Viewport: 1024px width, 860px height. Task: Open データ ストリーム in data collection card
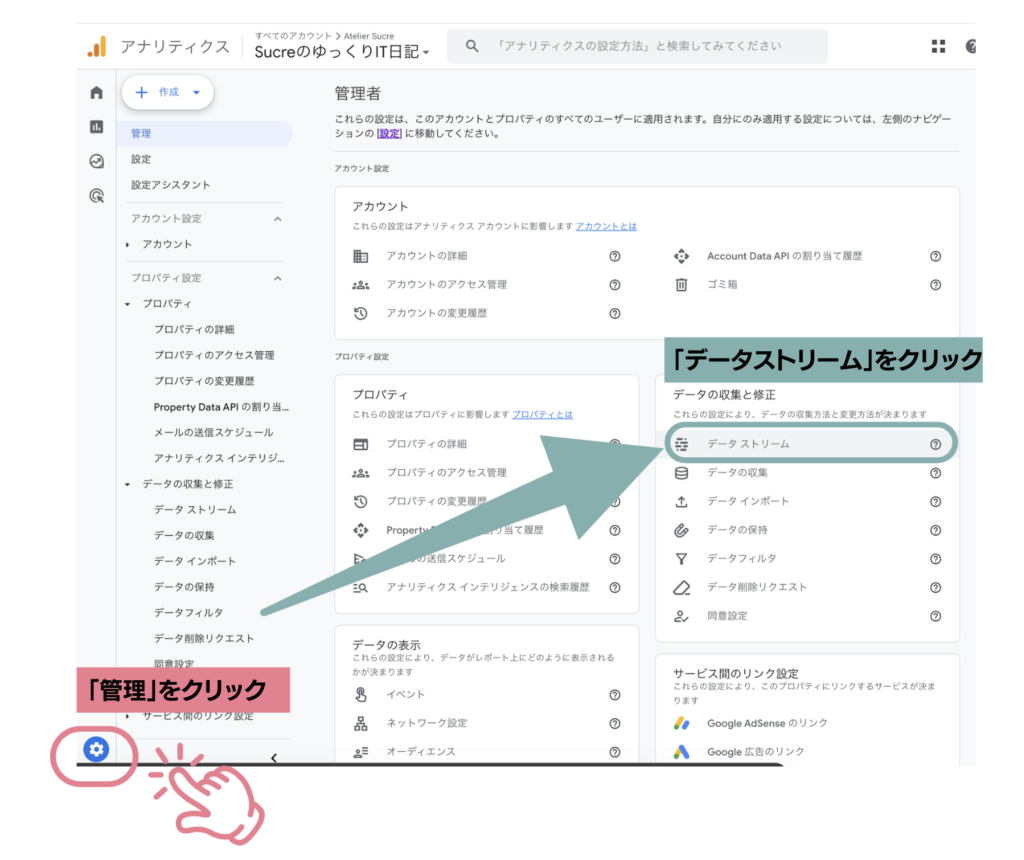click(x=748, y=444)
